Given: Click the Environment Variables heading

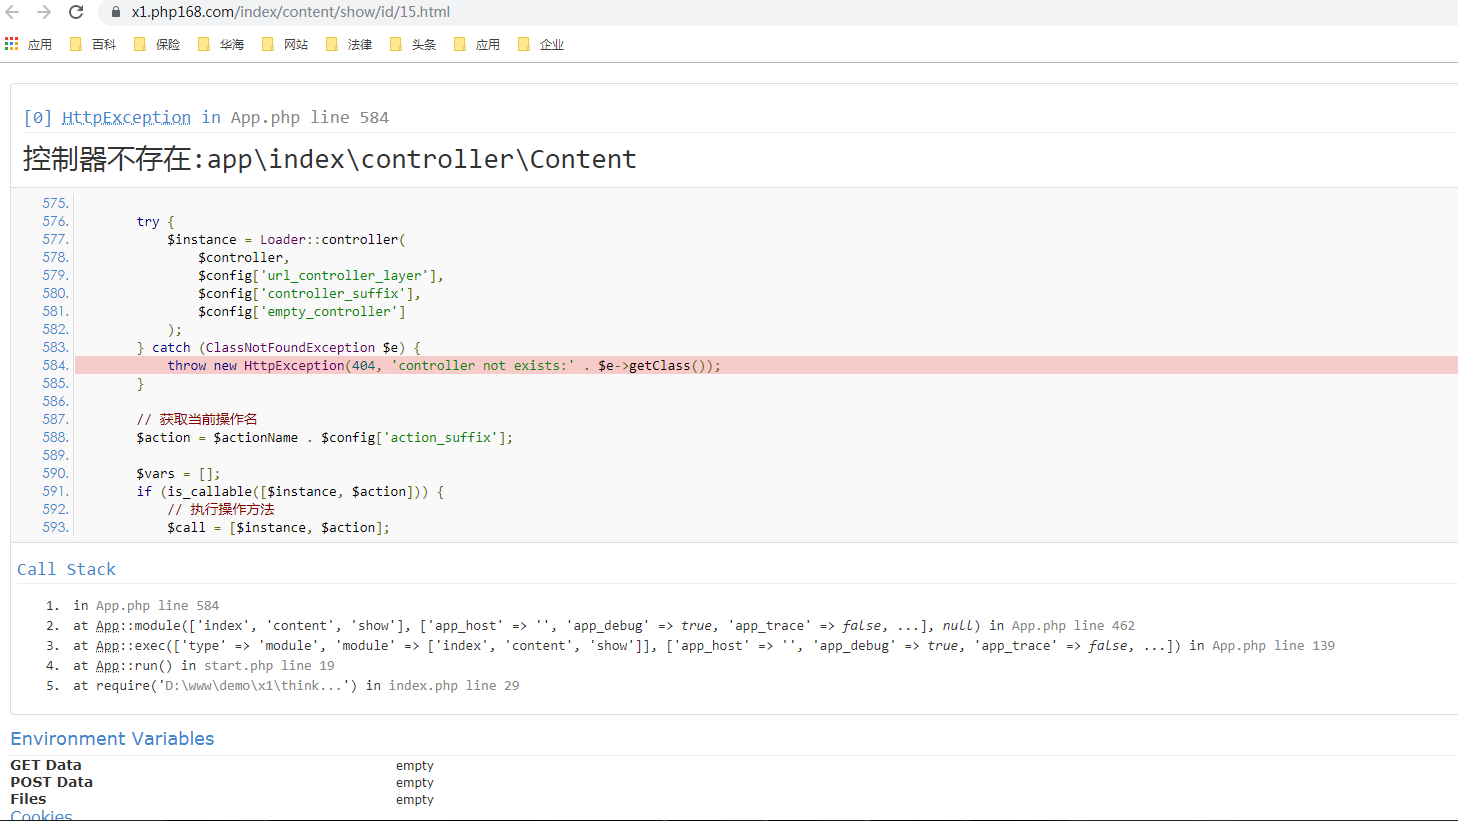Looking at the screenshot, I should click(112, 738).
